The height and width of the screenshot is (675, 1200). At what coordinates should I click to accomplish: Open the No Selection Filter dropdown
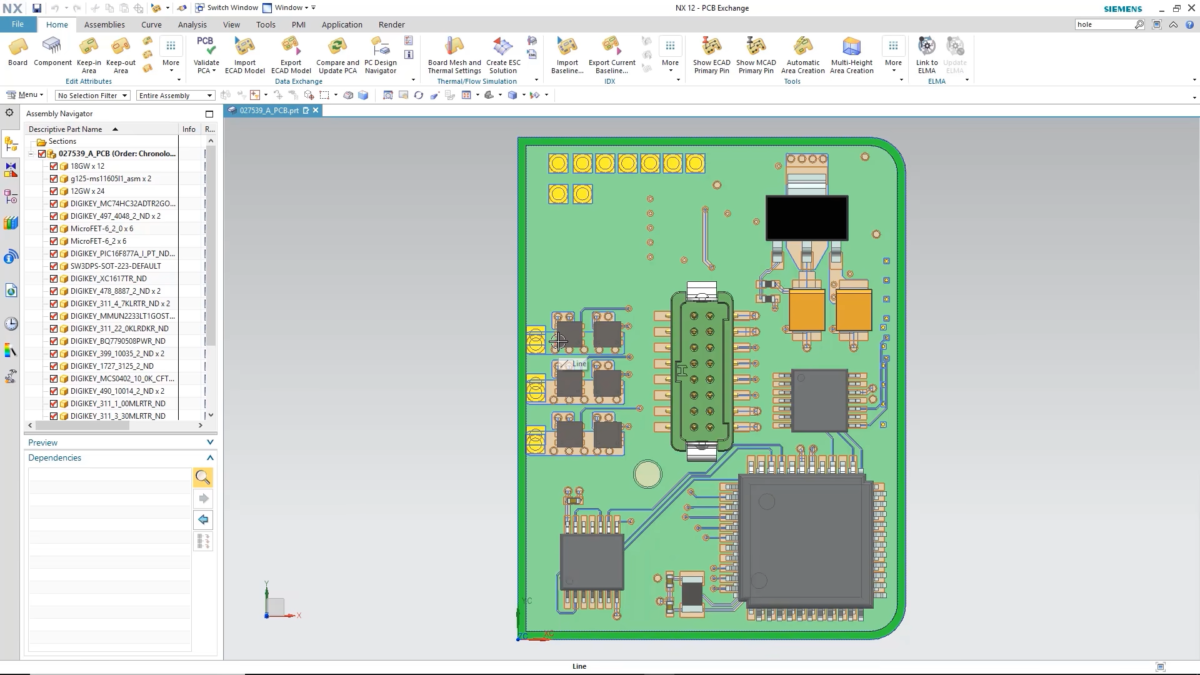[92, 95]
